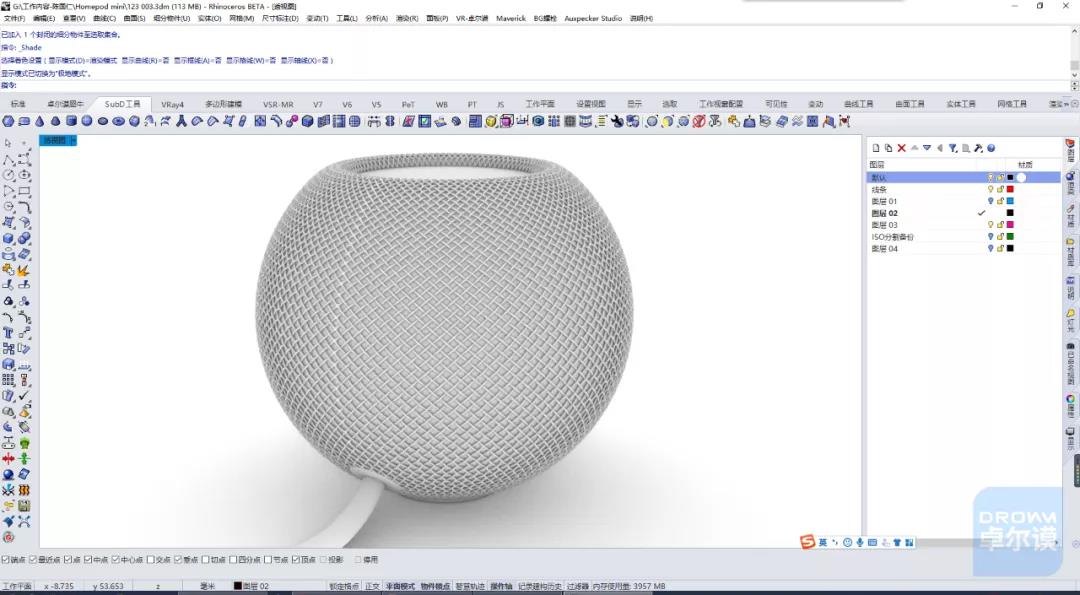
Task: Switch to the 标准 toolbar tab
Action: [x=18, y=105]
